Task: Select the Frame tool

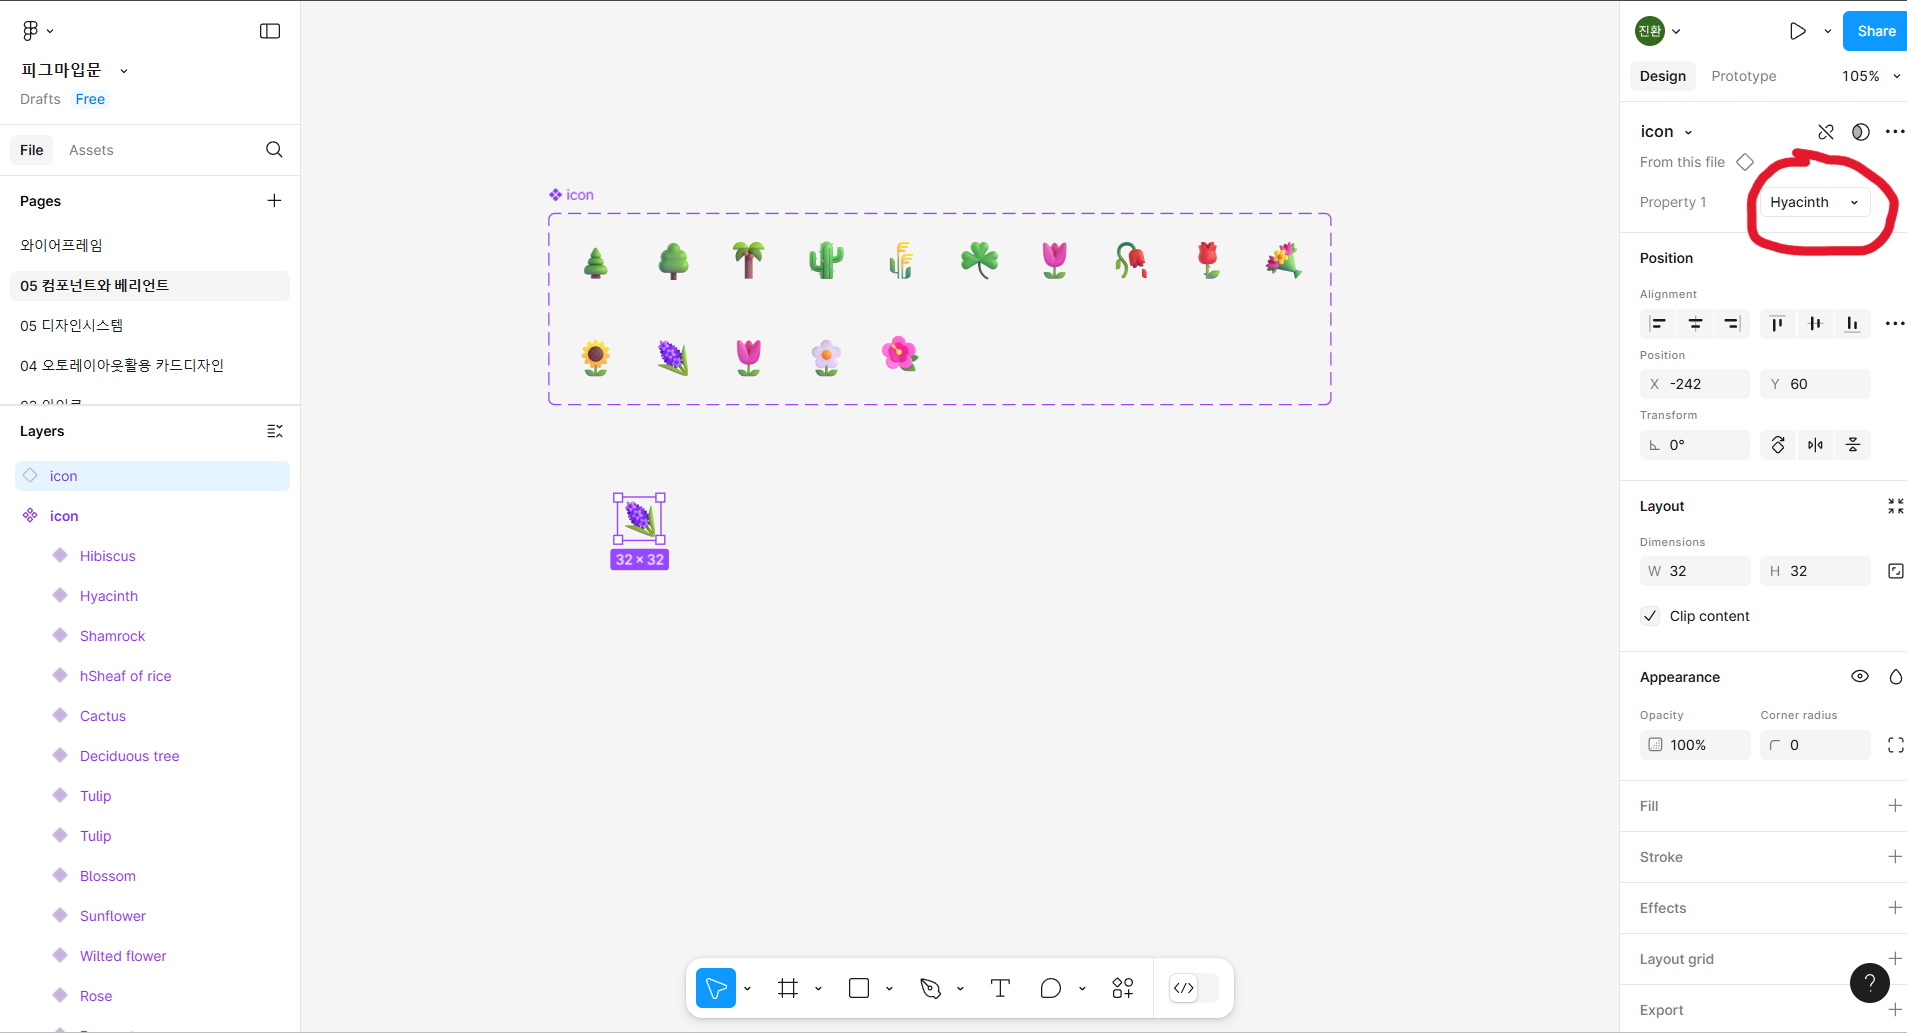Action: click(x=788, y=989)
